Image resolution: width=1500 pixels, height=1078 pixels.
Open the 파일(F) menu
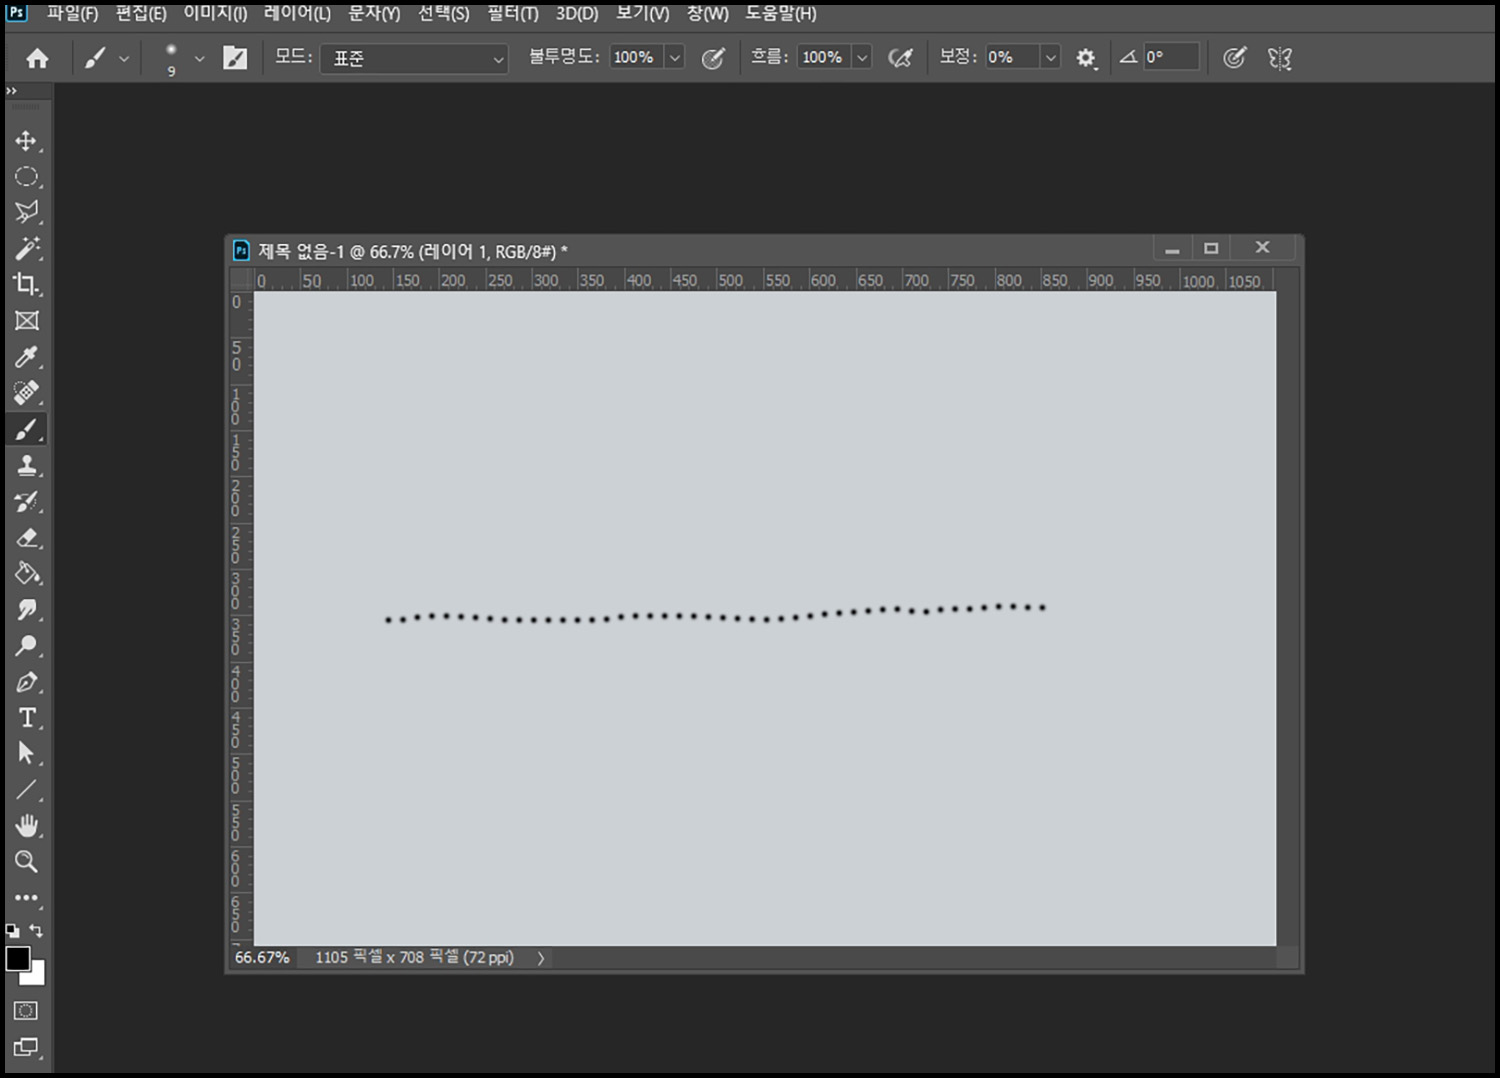[x=73, y=14]
